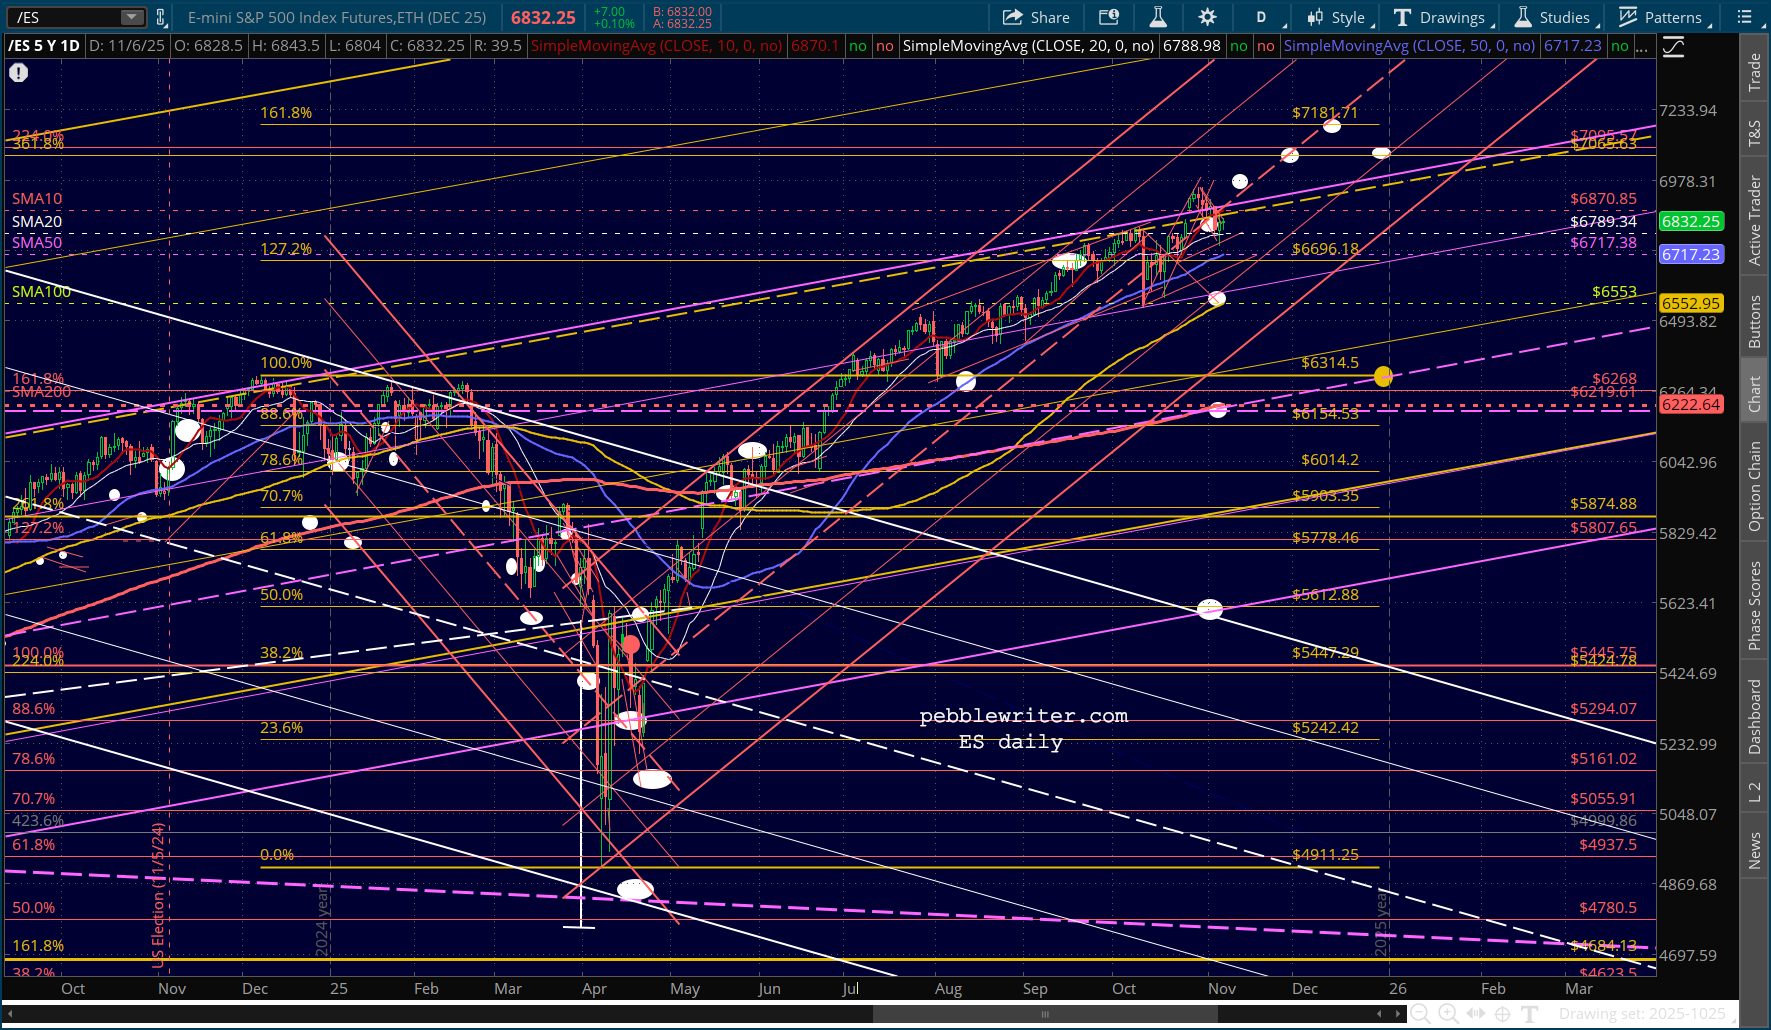
Task: Click the Share button
Action: pyautogui.click(x=1036, y=17)
